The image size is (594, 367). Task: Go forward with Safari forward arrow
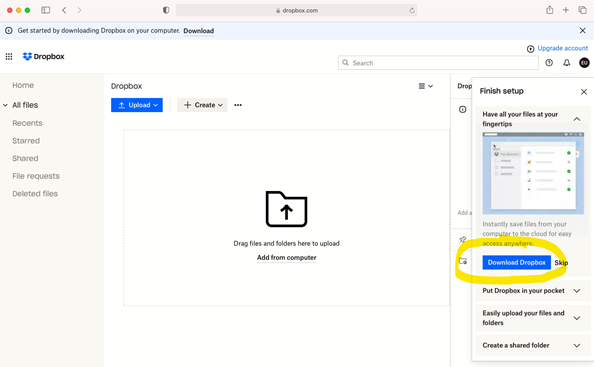[x=79, y=10]
